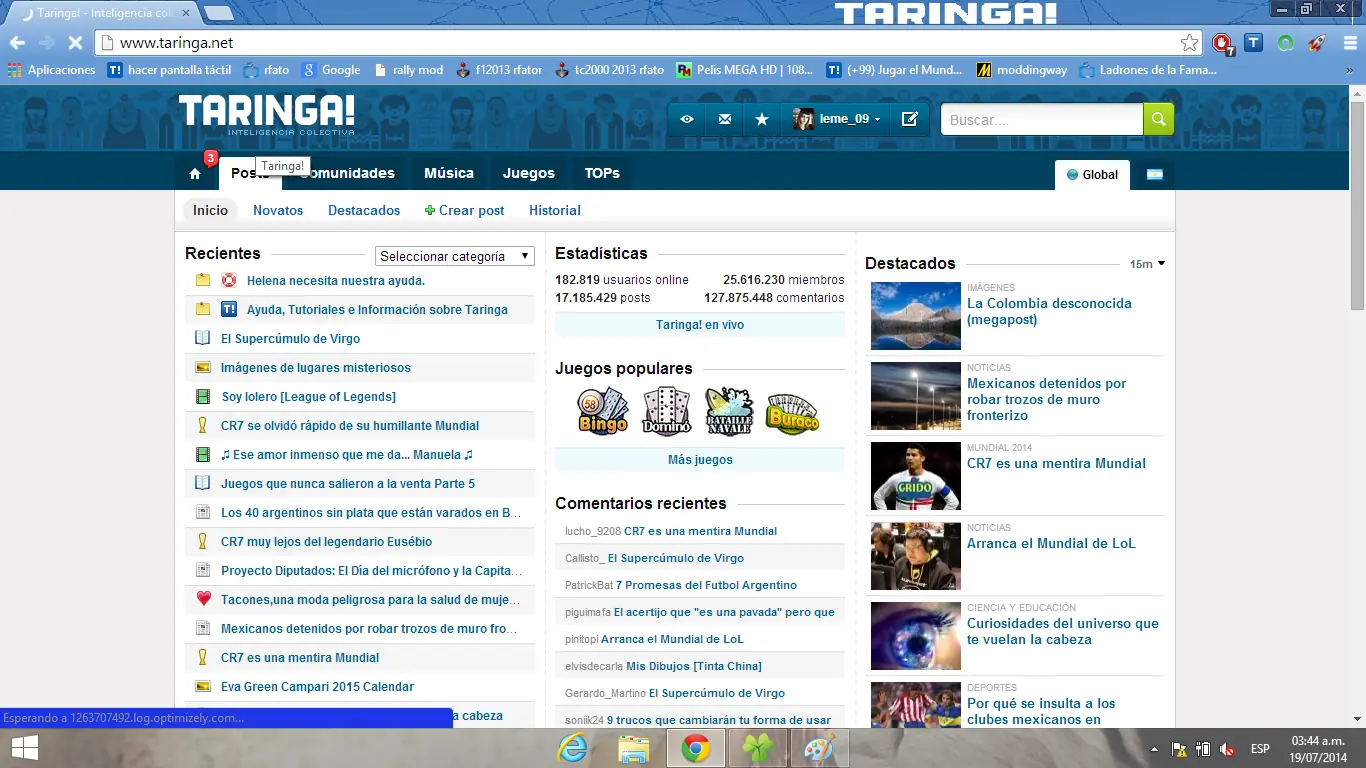Launch the Buraco game icon
This screenshot has height=768, width=1366.
[793, 411]
